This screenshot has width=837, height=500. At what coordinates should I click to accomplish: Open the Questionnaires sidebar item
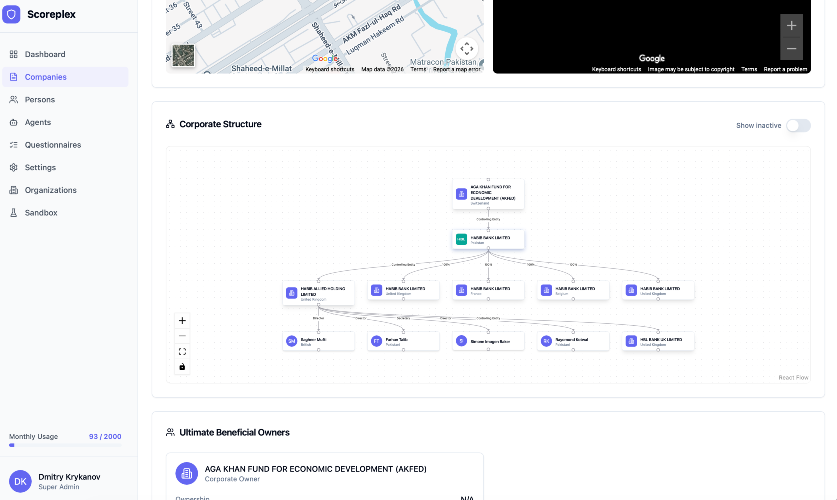pos(53,145)
